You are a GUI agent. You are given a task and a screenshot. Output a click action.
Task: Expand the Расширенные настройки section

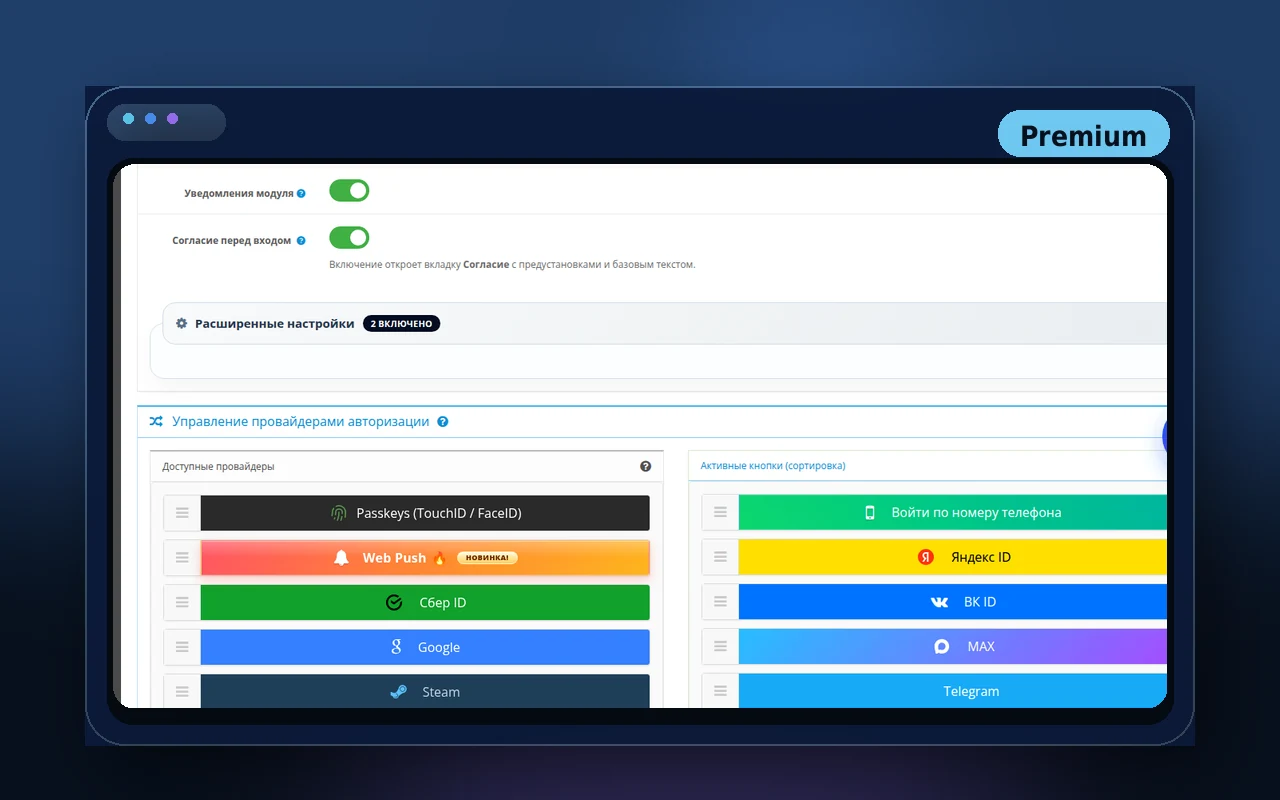(274, 324)
